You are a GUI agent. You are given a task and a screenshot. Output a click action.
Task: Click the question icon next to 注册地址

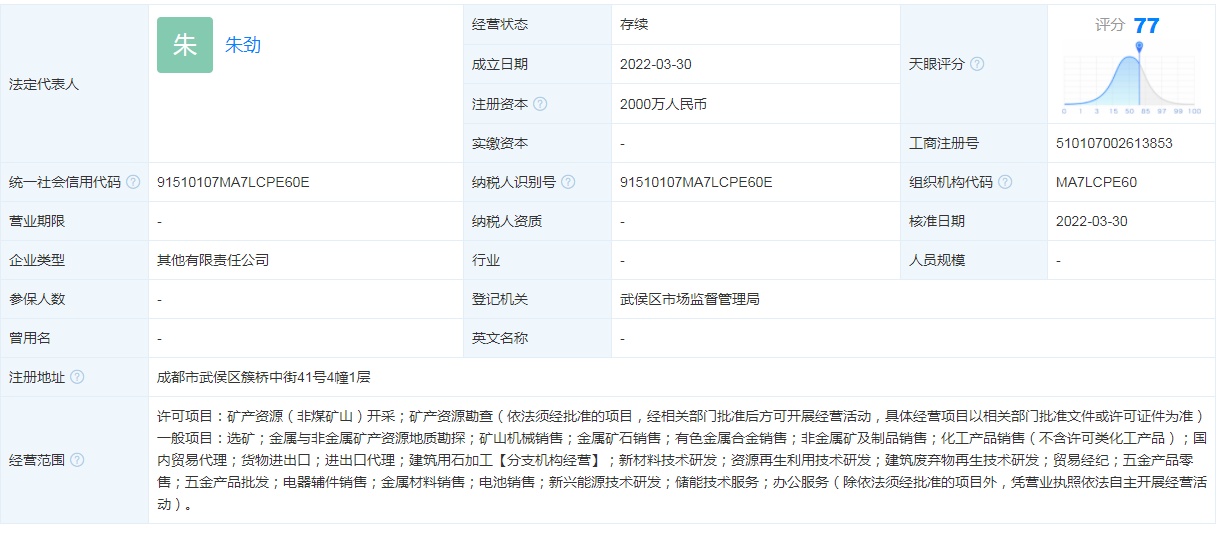77,377
